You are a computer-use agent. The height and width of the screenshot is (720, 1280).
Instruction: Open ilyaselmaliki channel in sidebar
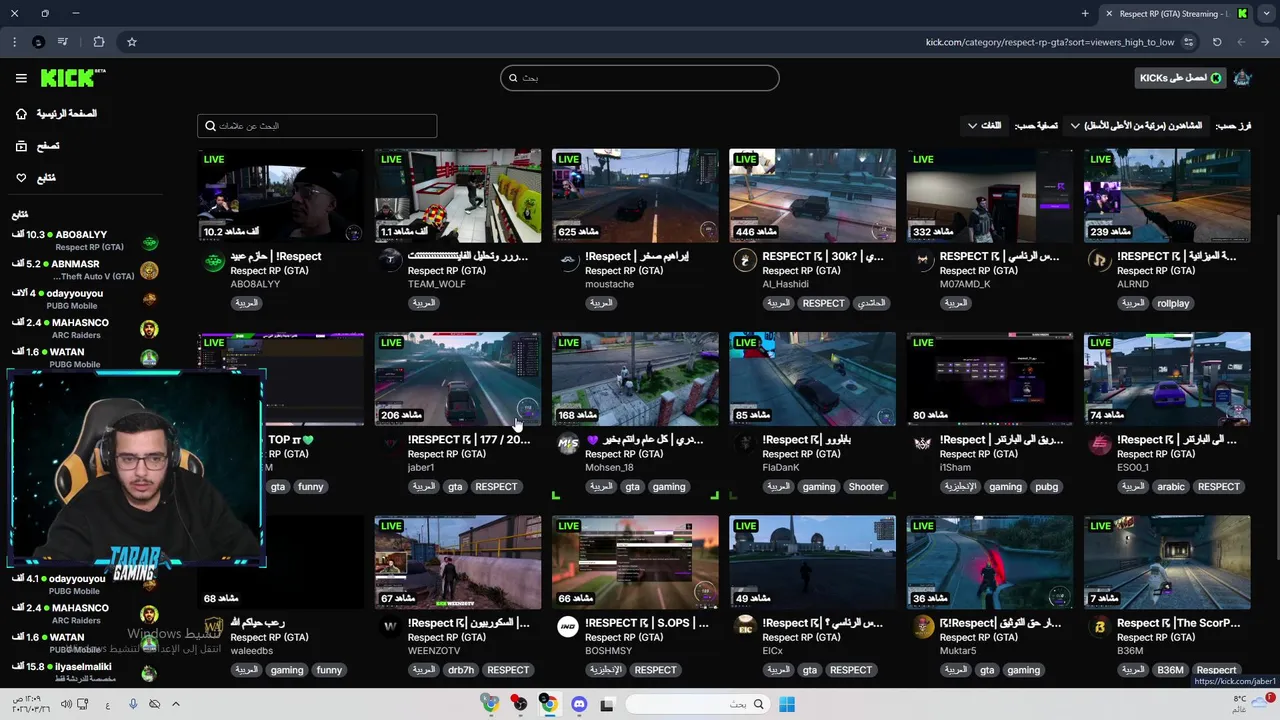84,672
